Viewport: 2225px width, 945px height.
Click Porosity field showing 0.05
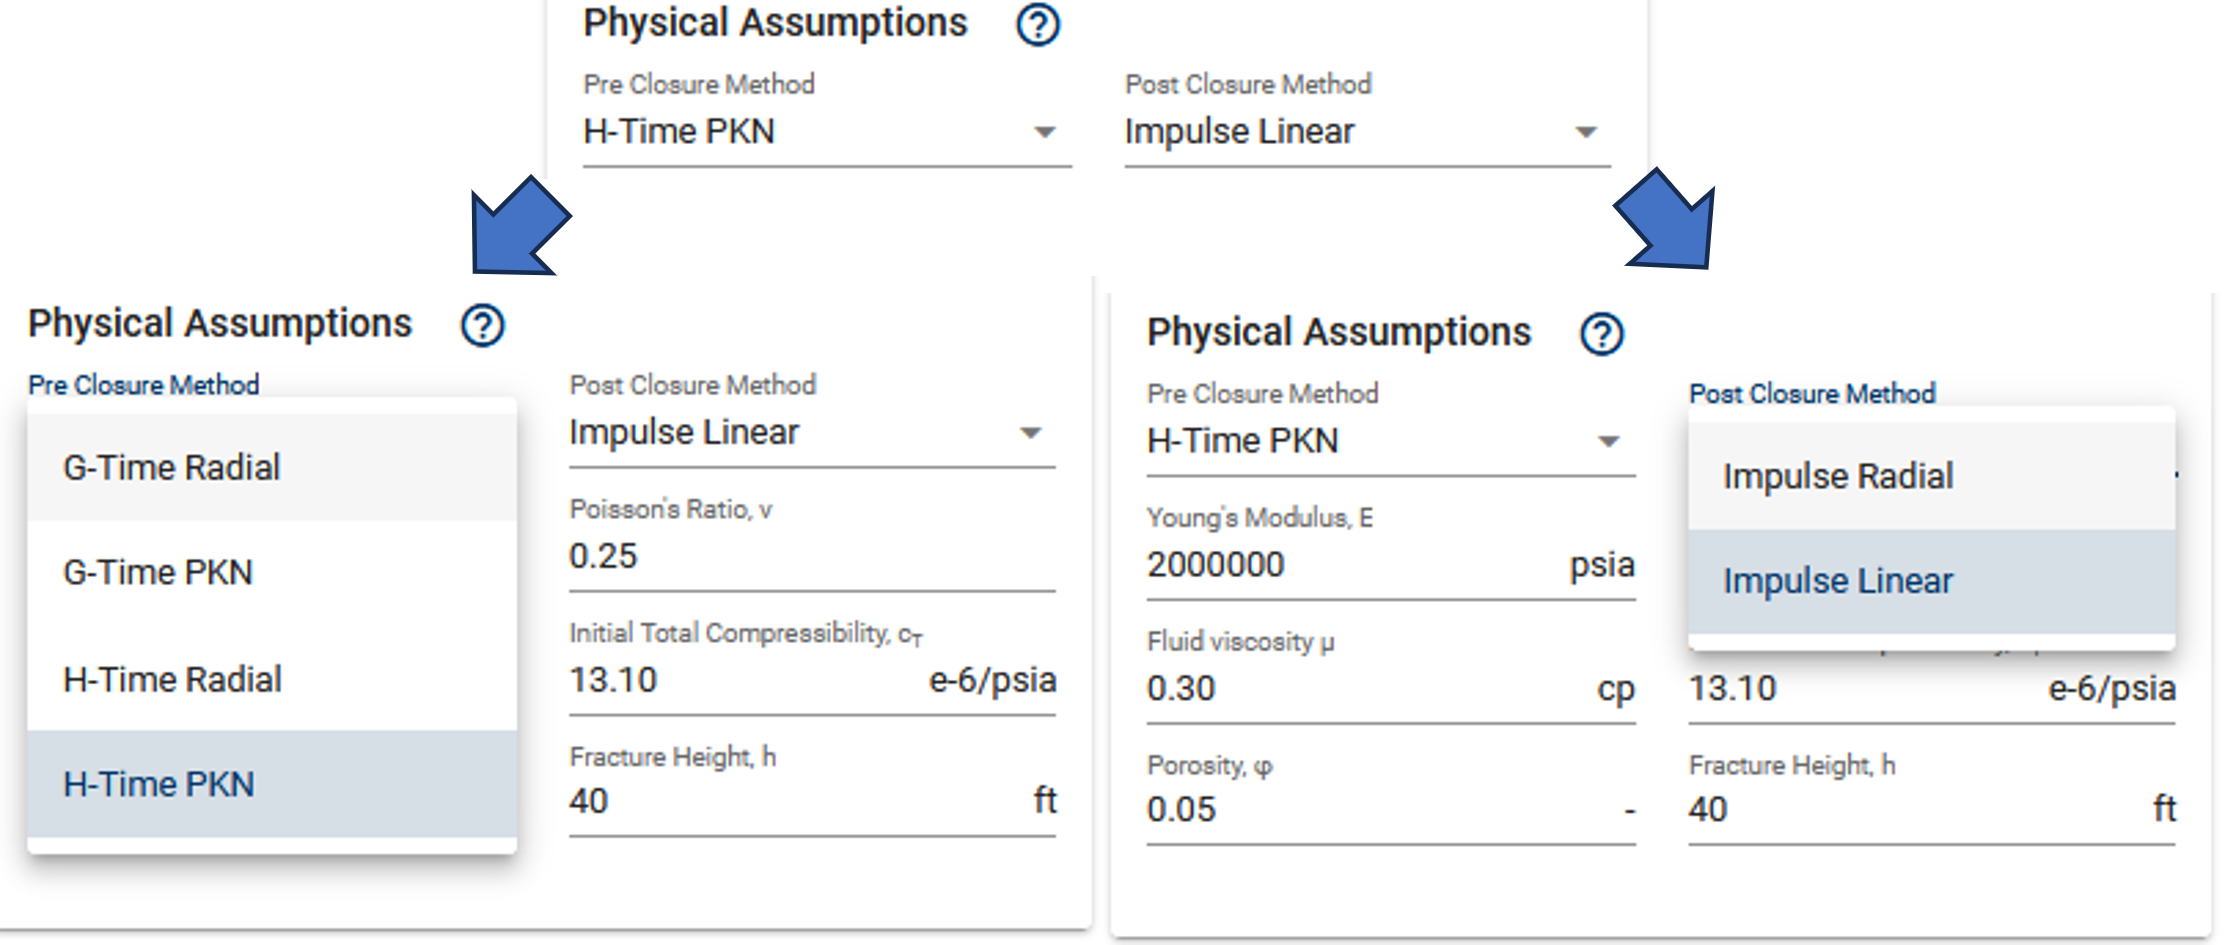click(x=1391, y=809)
